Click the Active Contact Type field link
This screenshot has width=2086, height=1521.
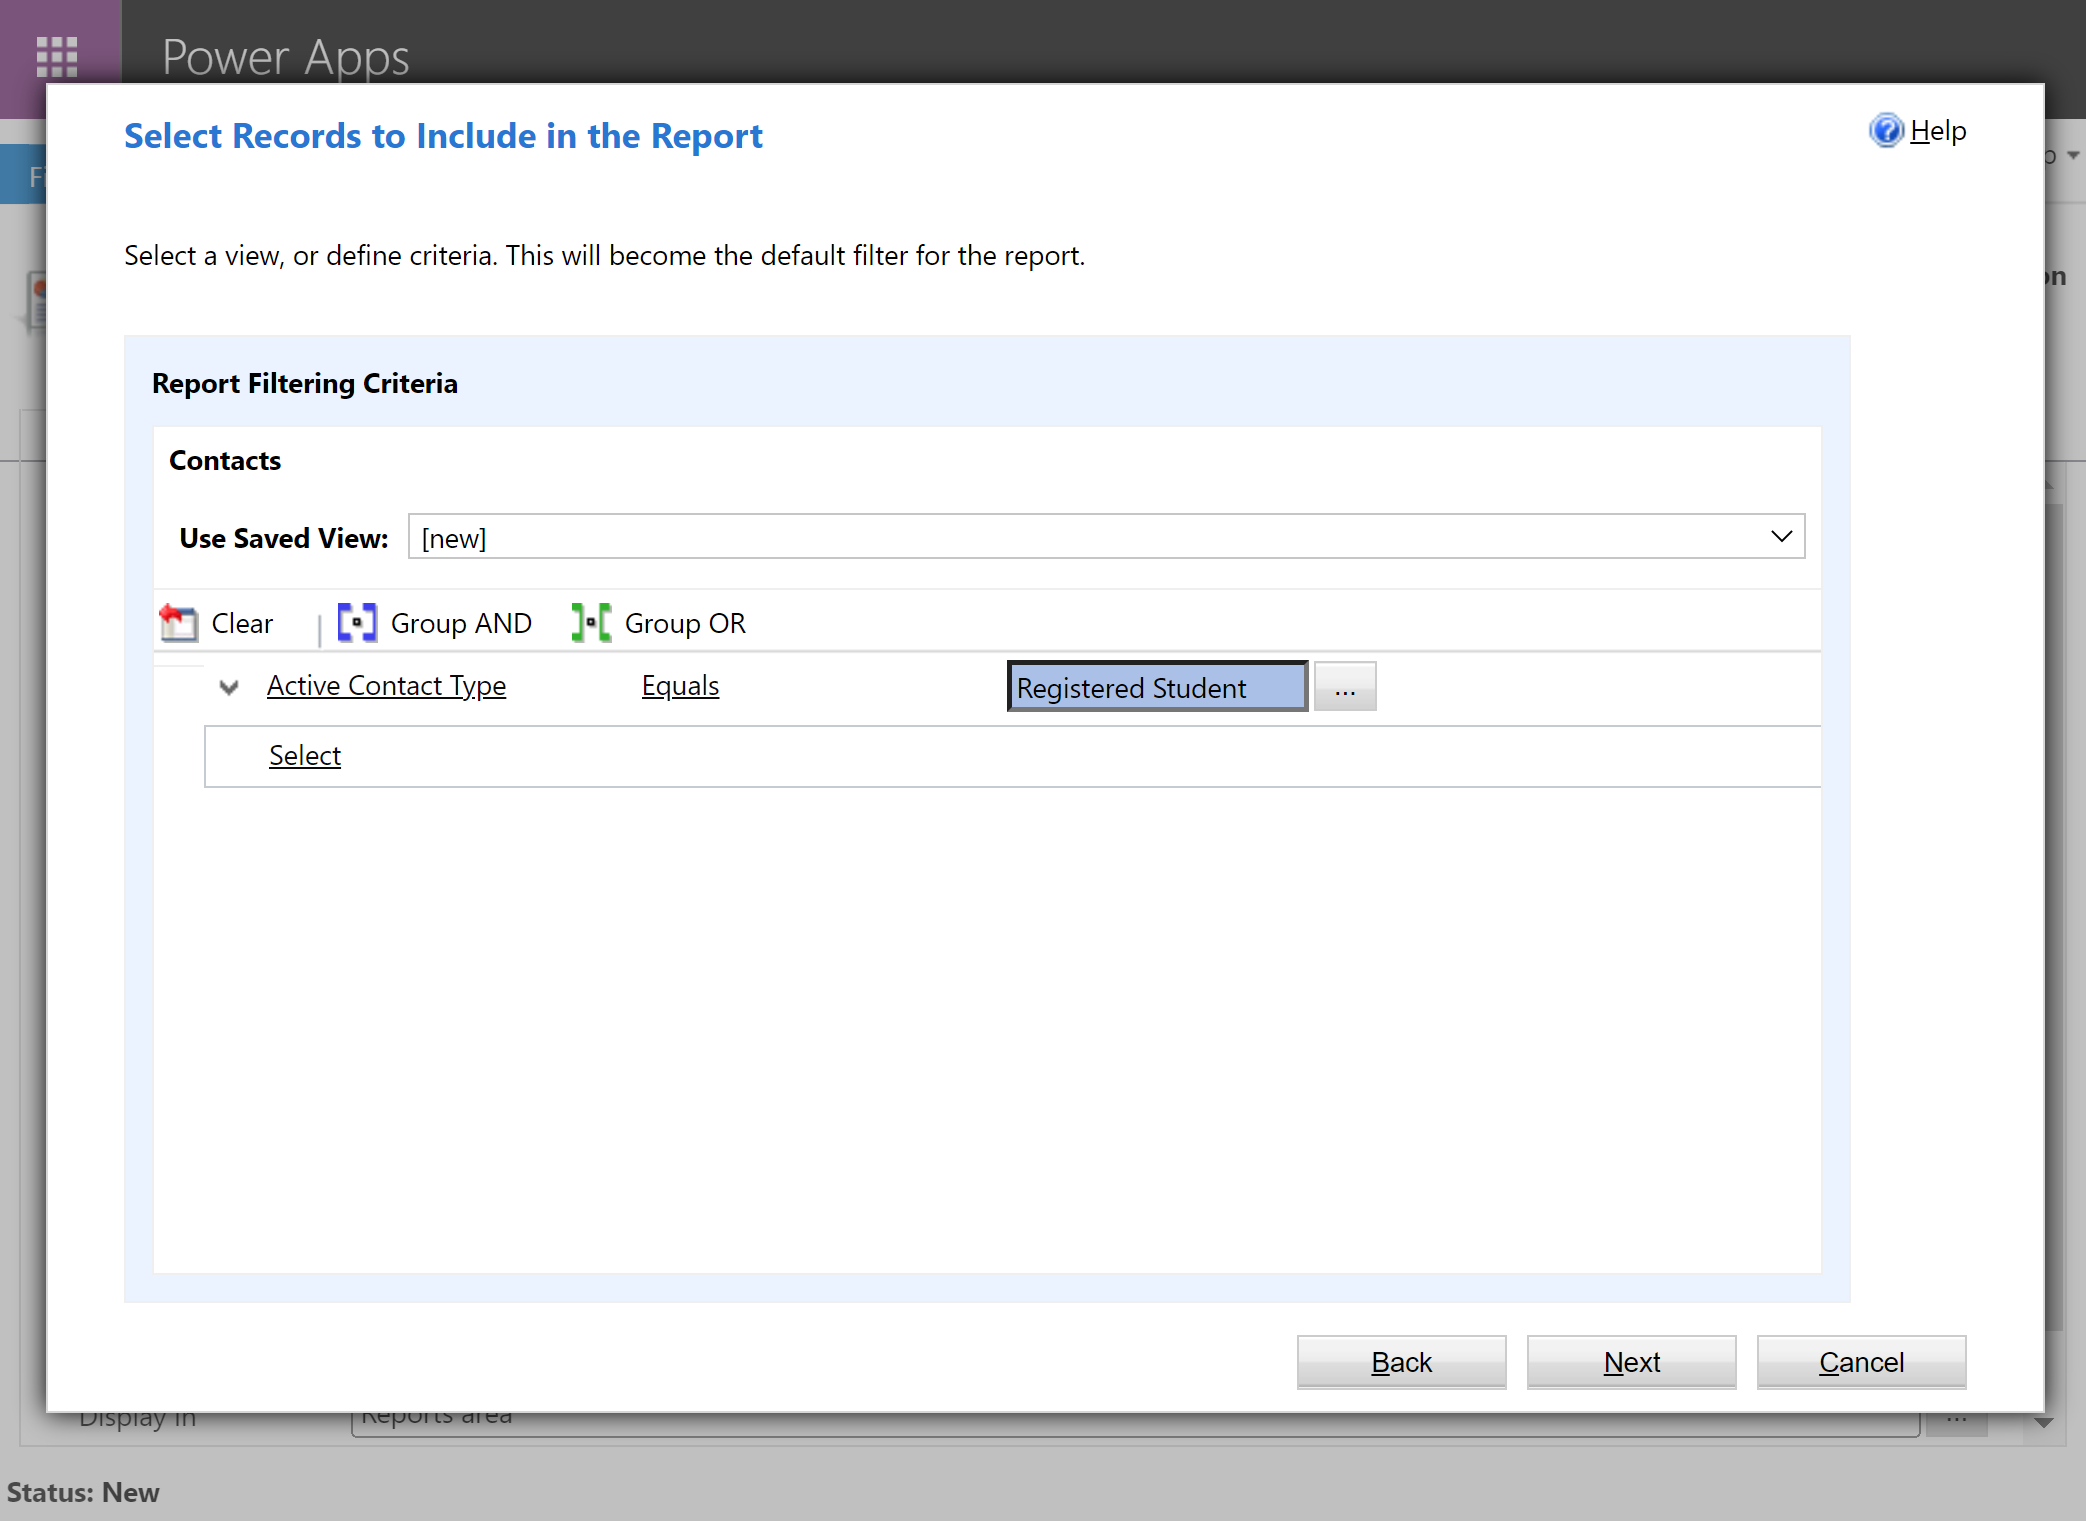click(386, 686)
